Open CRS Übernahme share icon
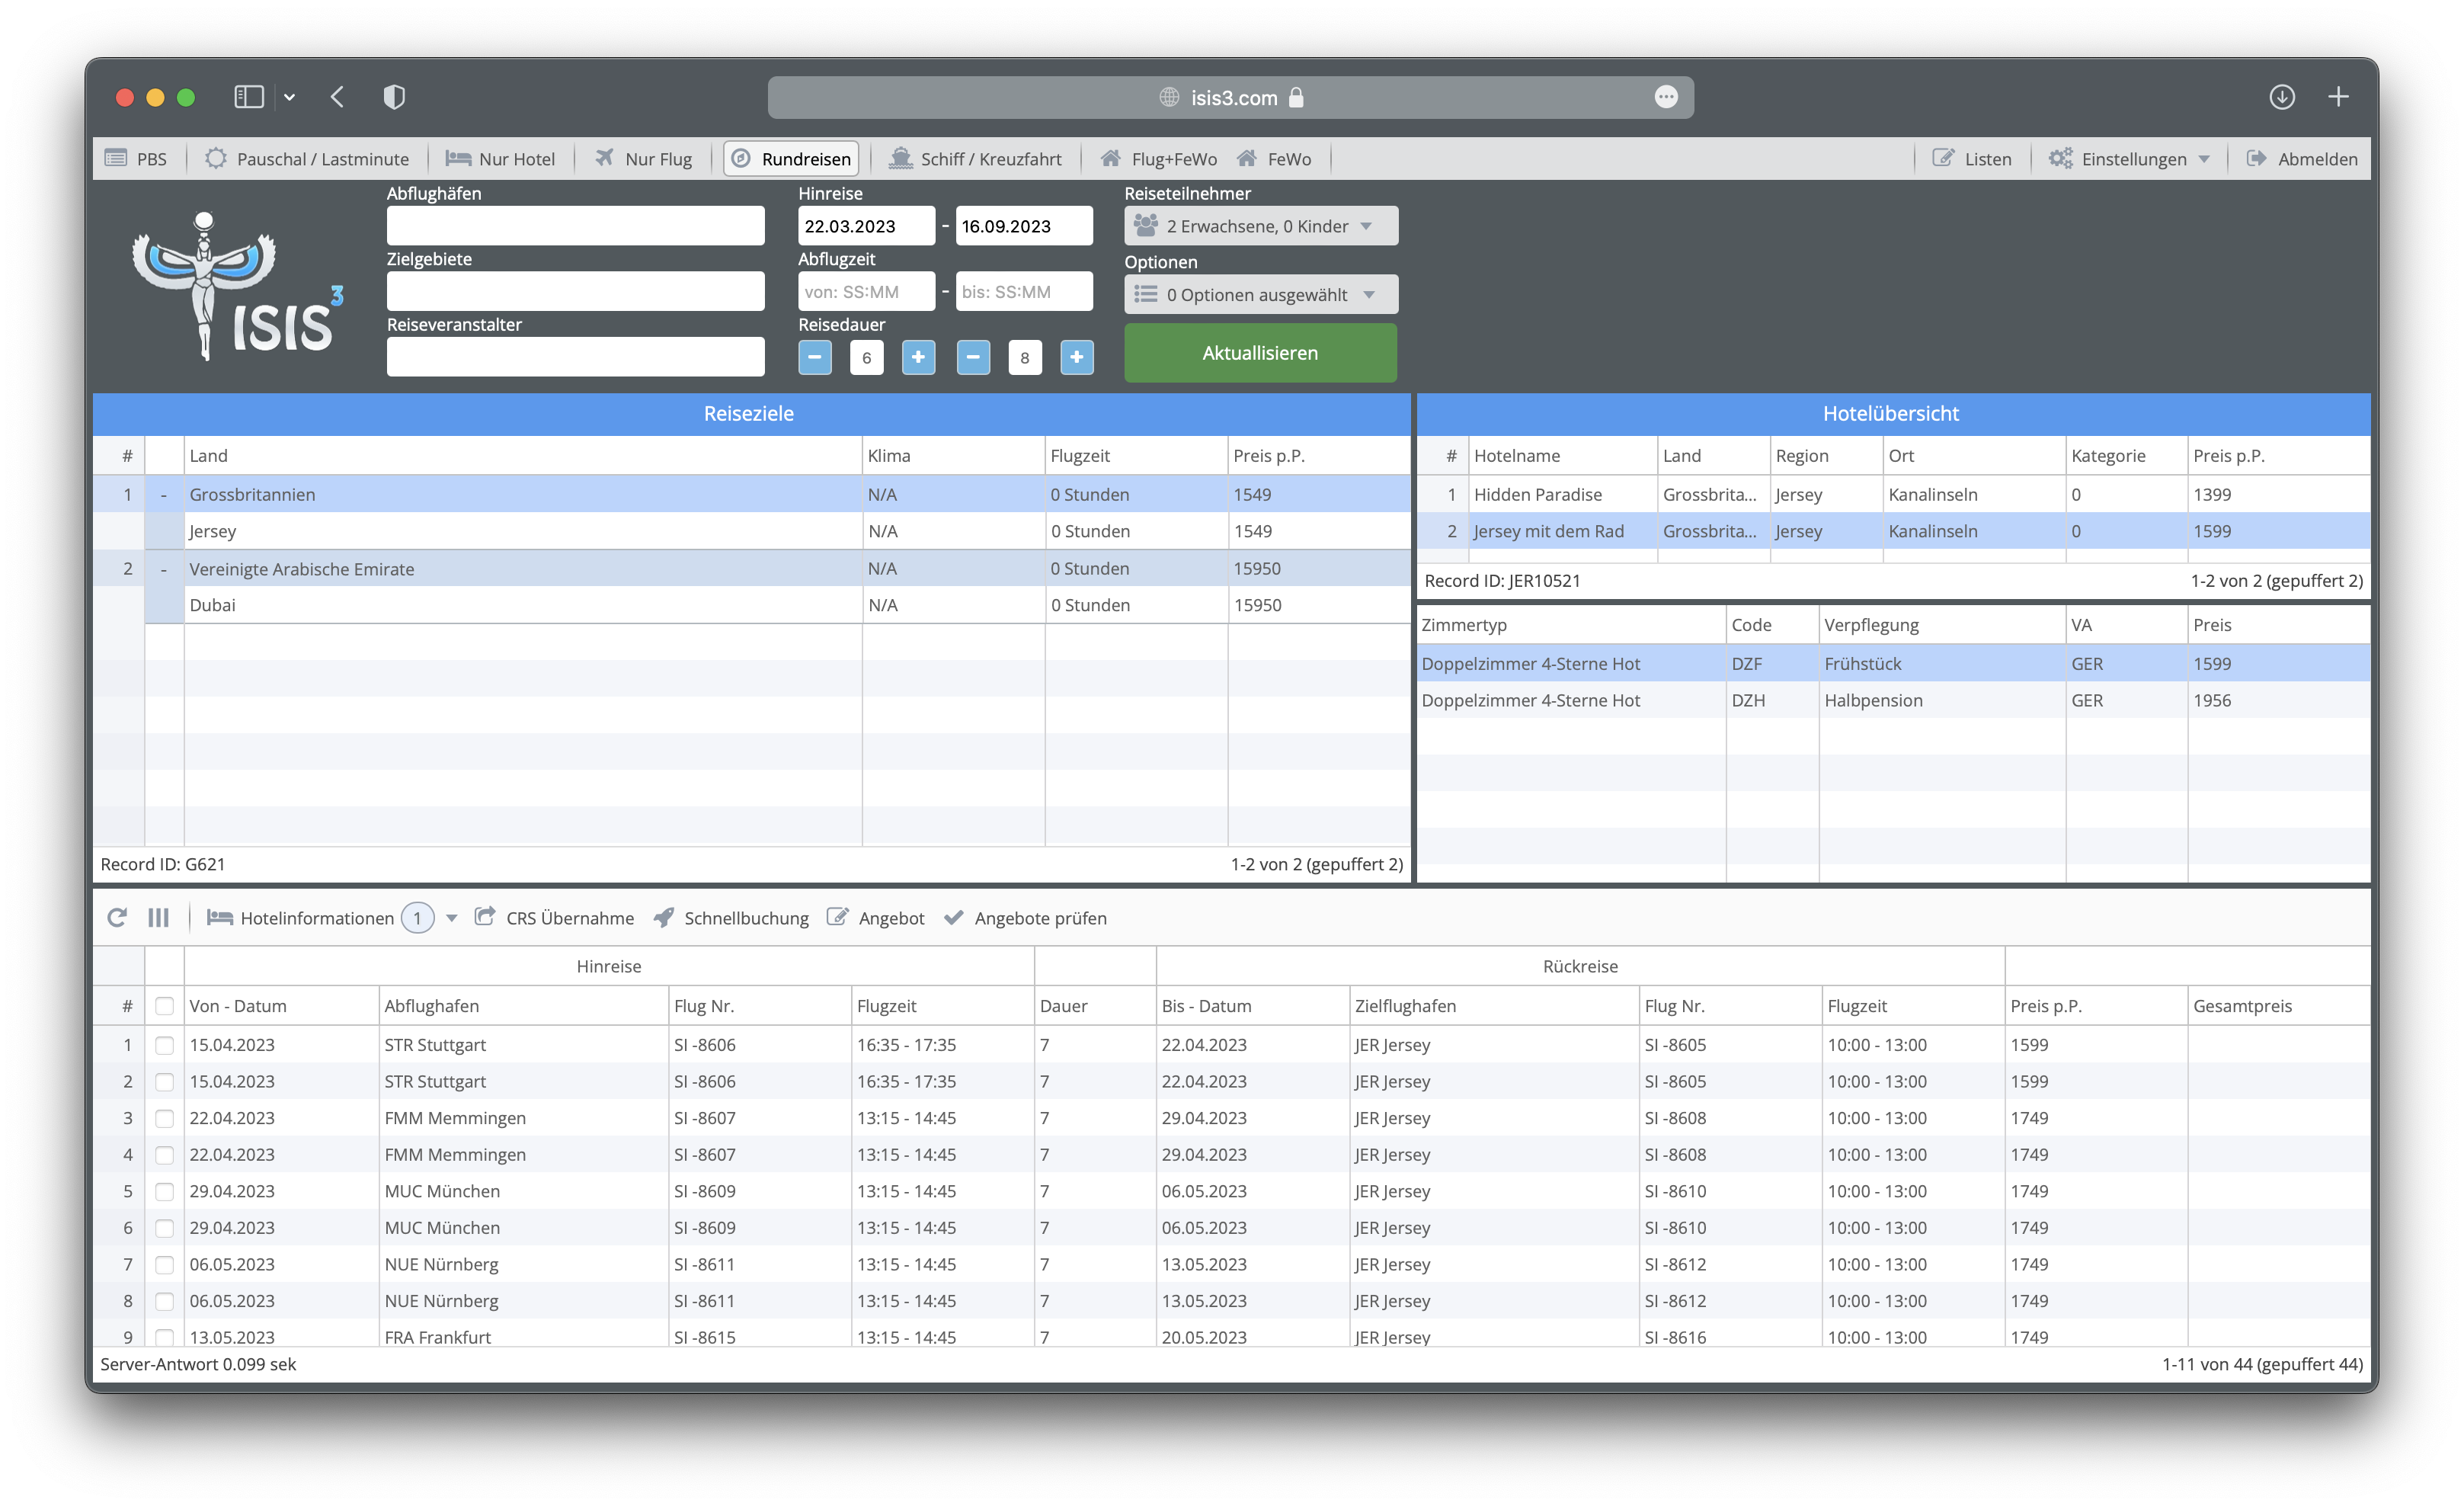The image size is (2464, 1506). pos(485,917)
